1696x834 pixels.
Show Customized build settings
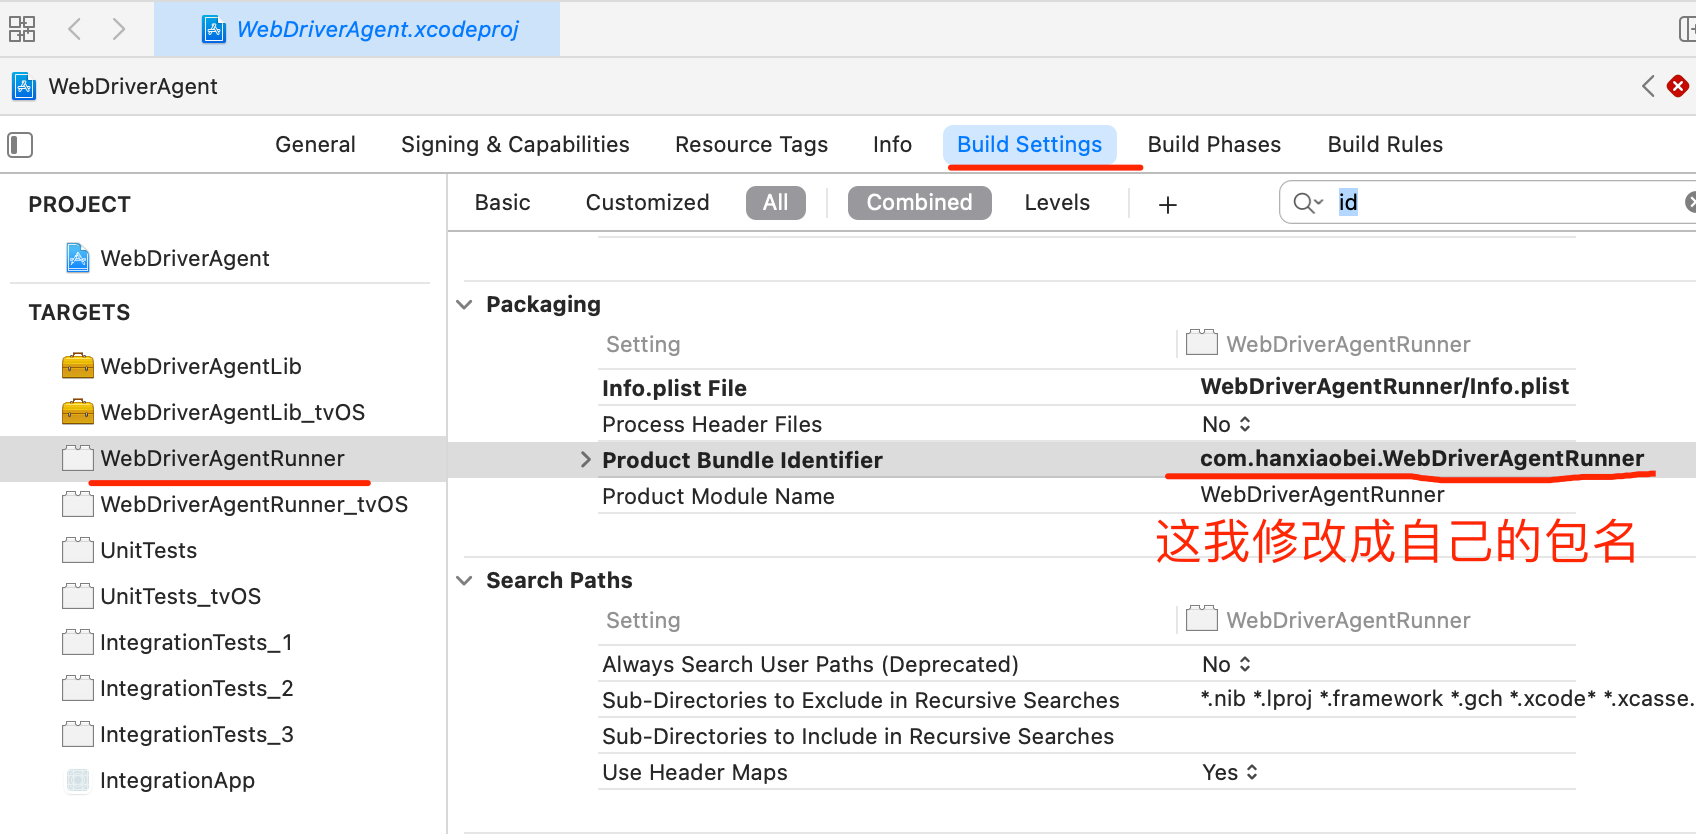pyautogui.click(x=647, y=203)
